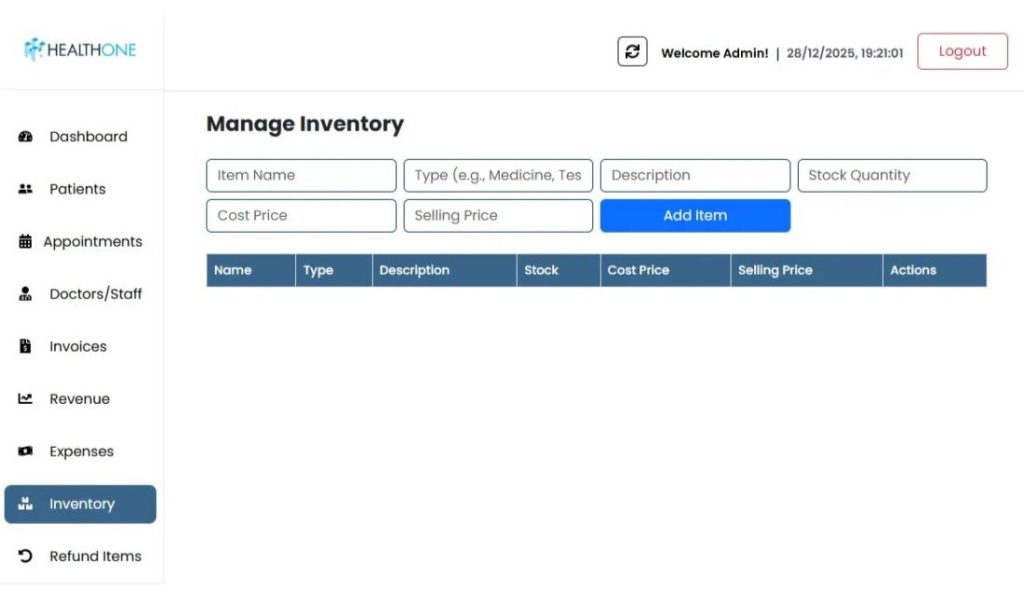The width and height of the screenshot is (1024, 605).
Task: Go to Patients in the sidebar
Action: (77, 189)
